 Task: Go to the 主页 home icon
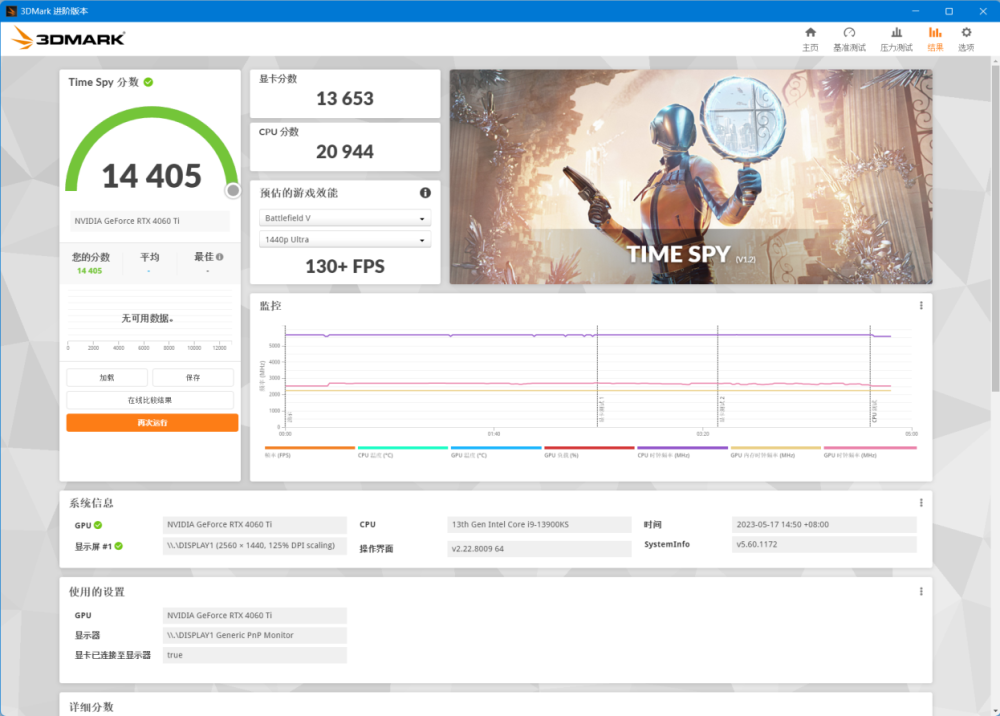pyautogui.click(x=810, y=38)
